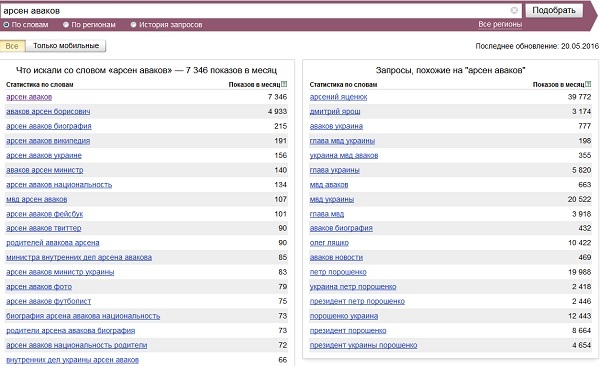Viewport: 600px width, 366px height.
Task: Open 'биография арсена авакова национальность' link
Action: [83, 316]
